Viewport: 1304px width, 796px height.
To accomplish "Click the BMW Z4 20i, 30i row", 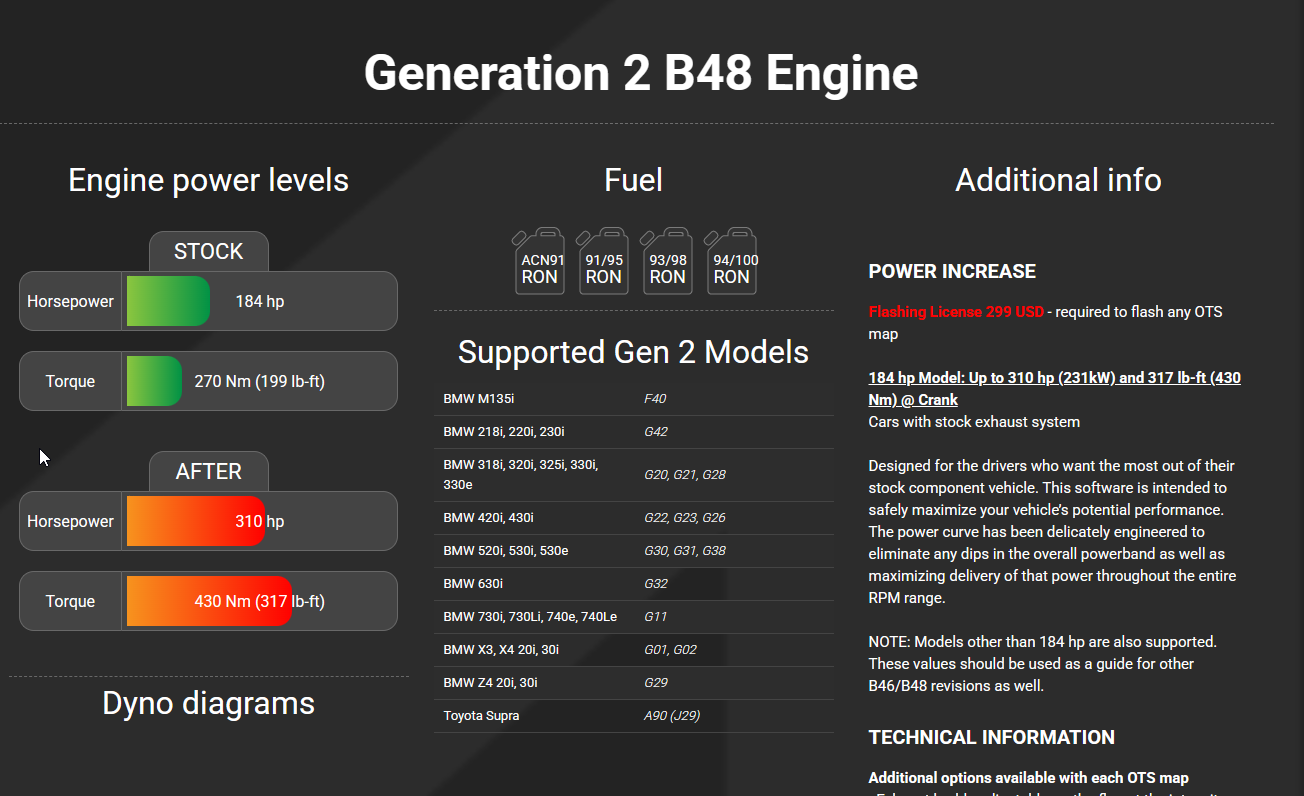I will [634, 683].
